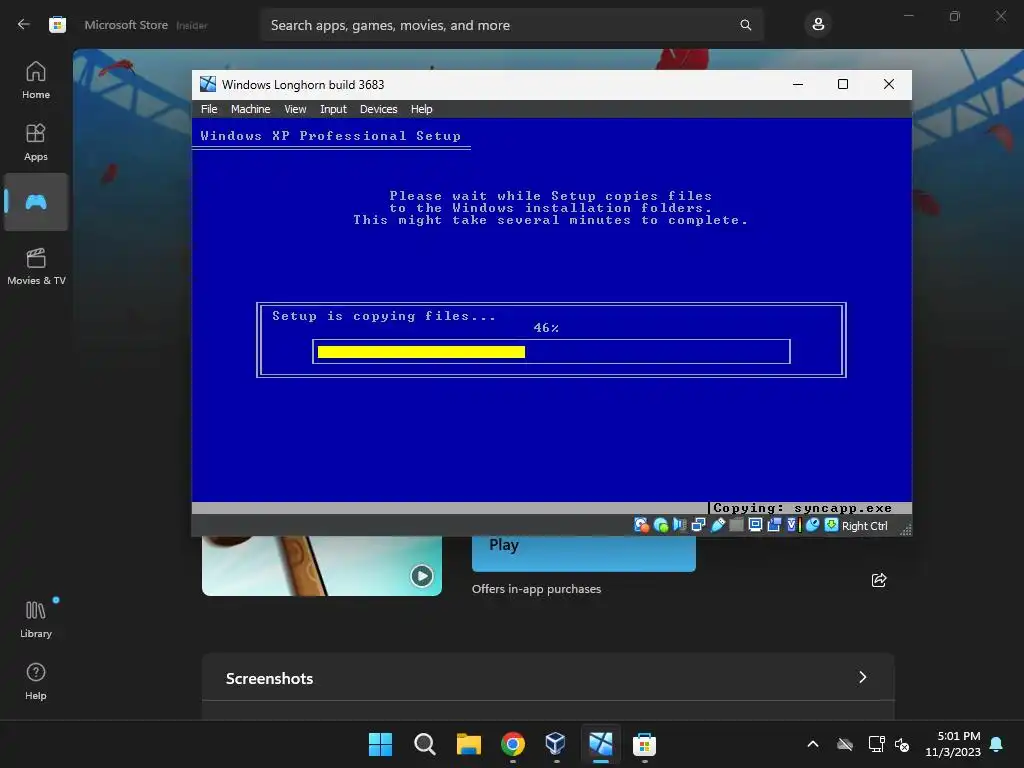Open the notification bell in taskbar
This screenshot has height=768, width=1024.
(996, 744)
